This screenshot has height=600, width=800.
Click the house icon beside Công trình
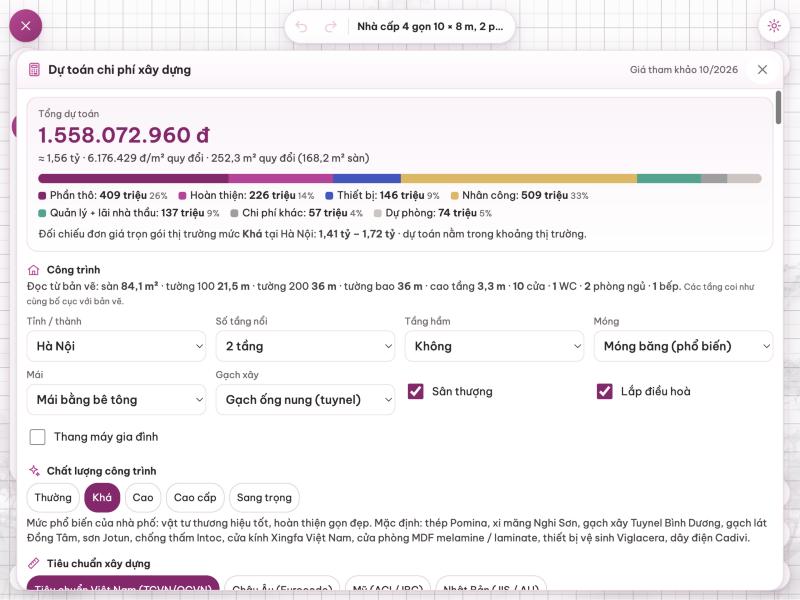34,270
